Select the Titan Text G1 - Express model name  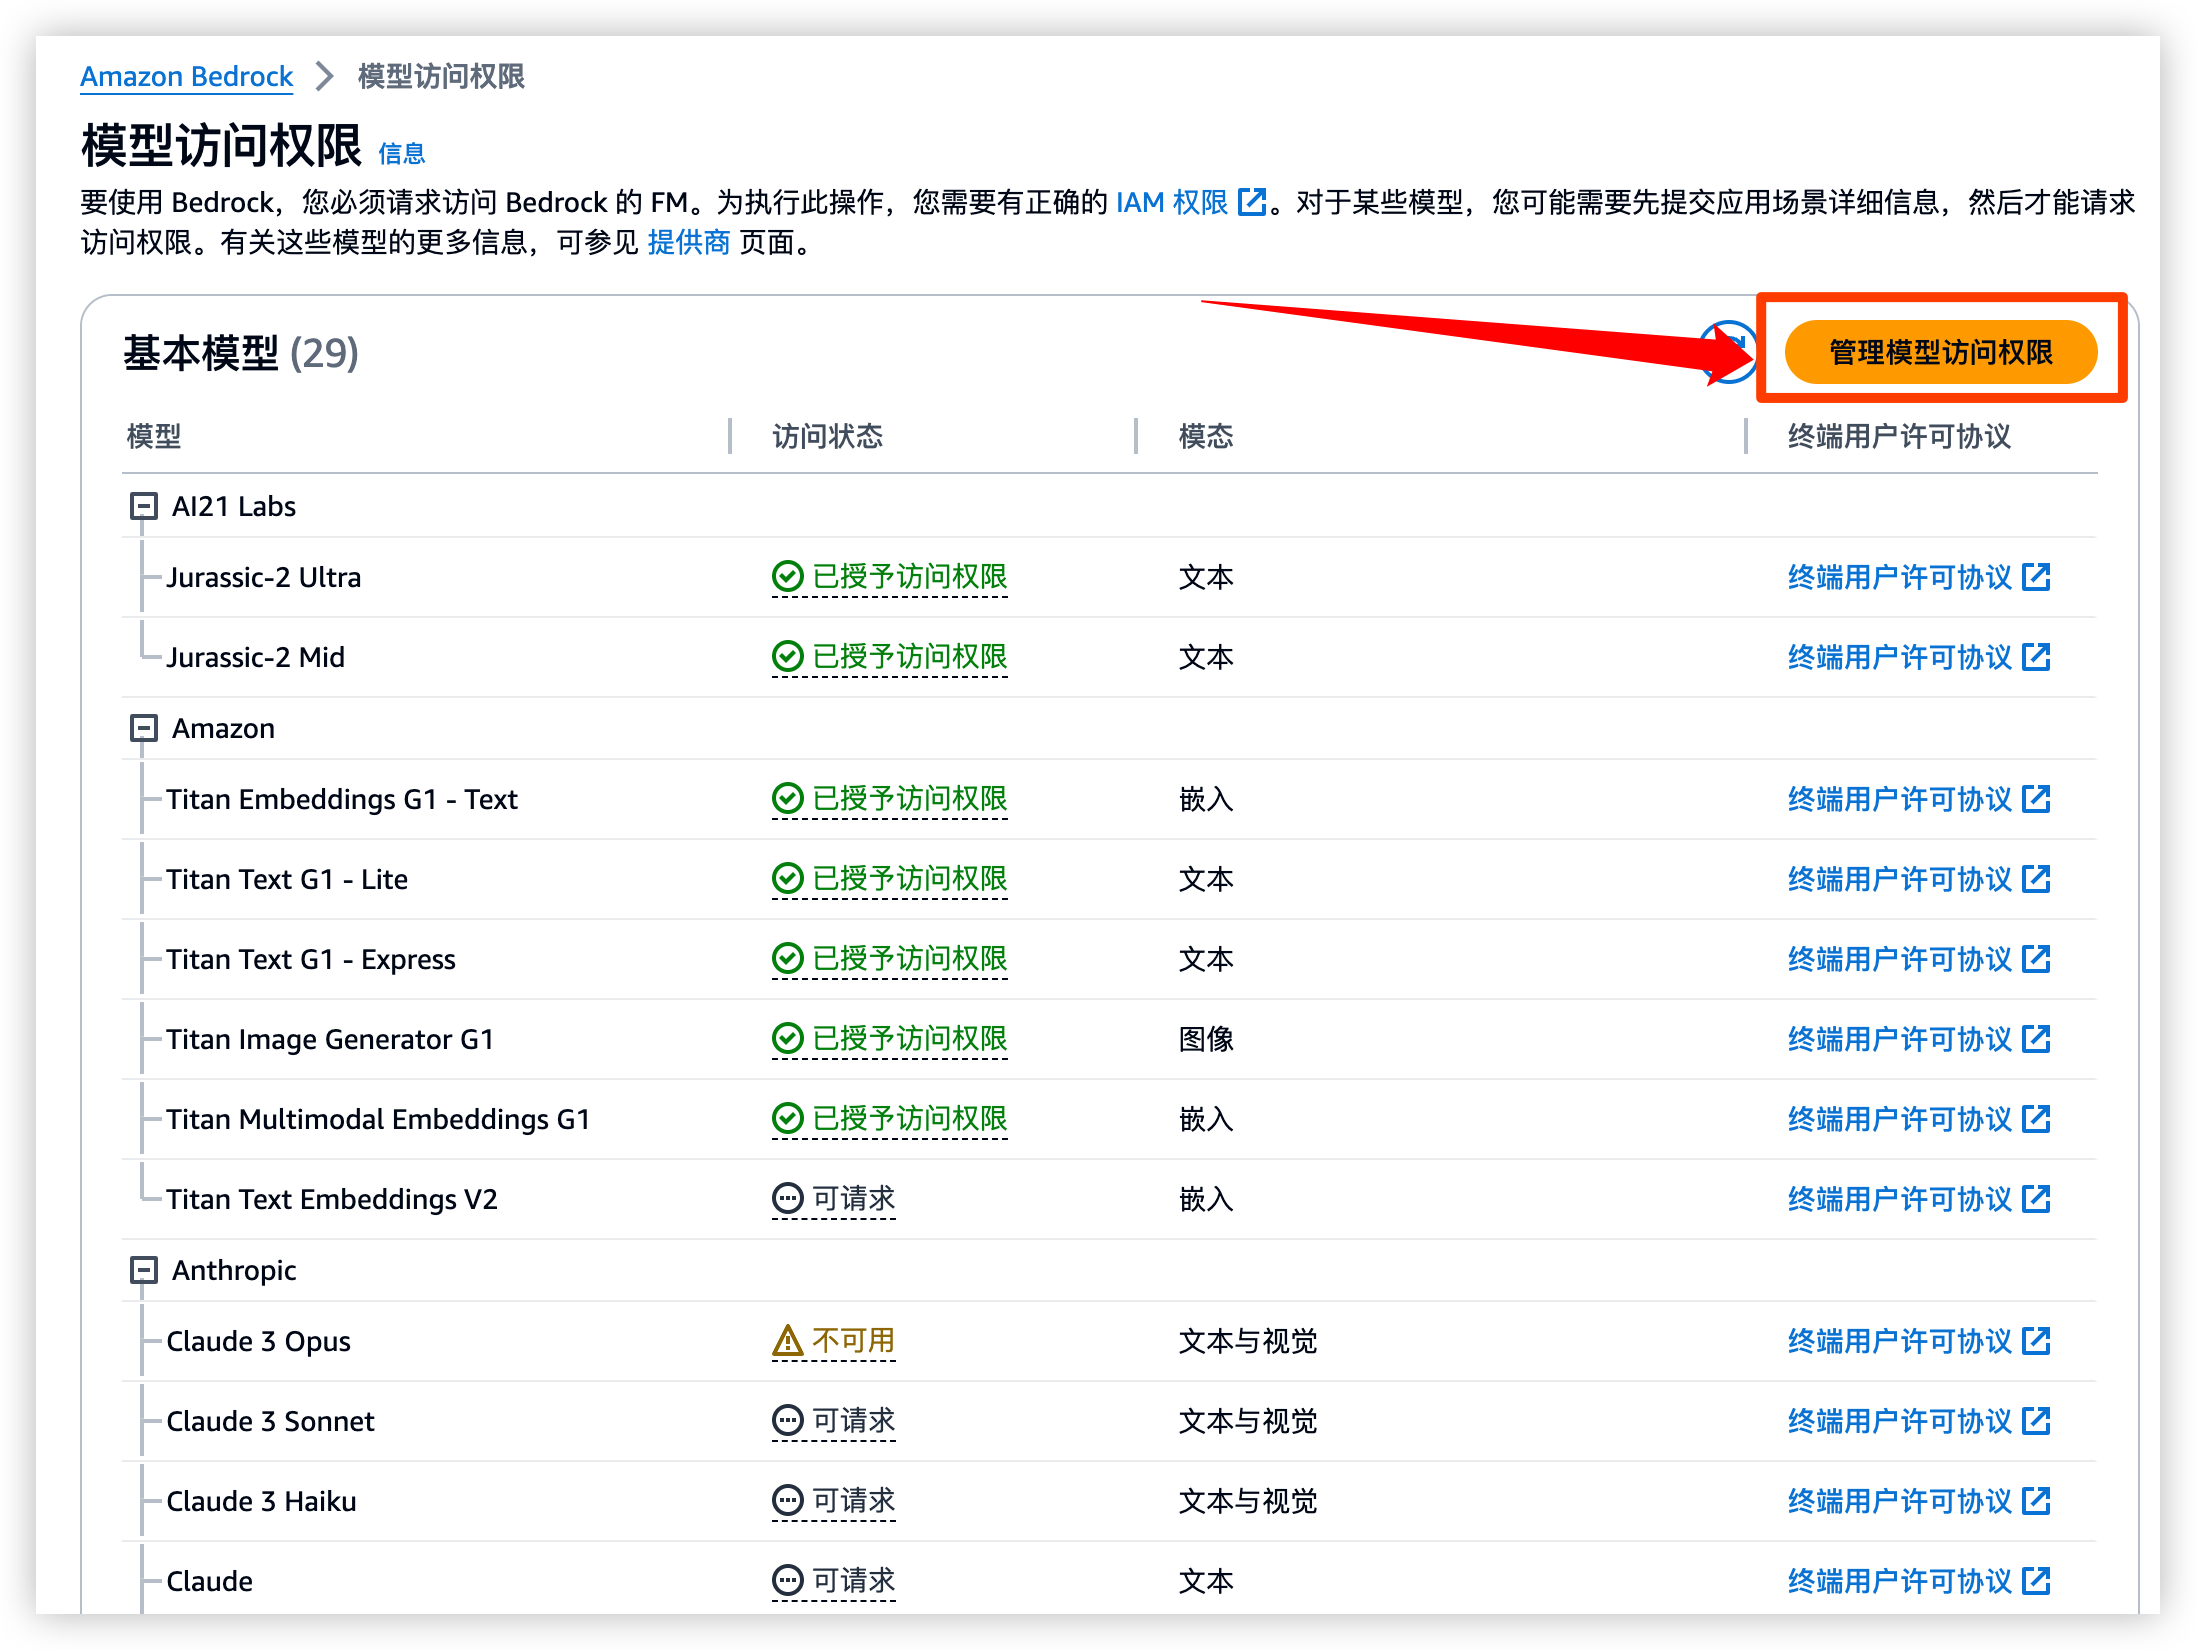point(311,959)
